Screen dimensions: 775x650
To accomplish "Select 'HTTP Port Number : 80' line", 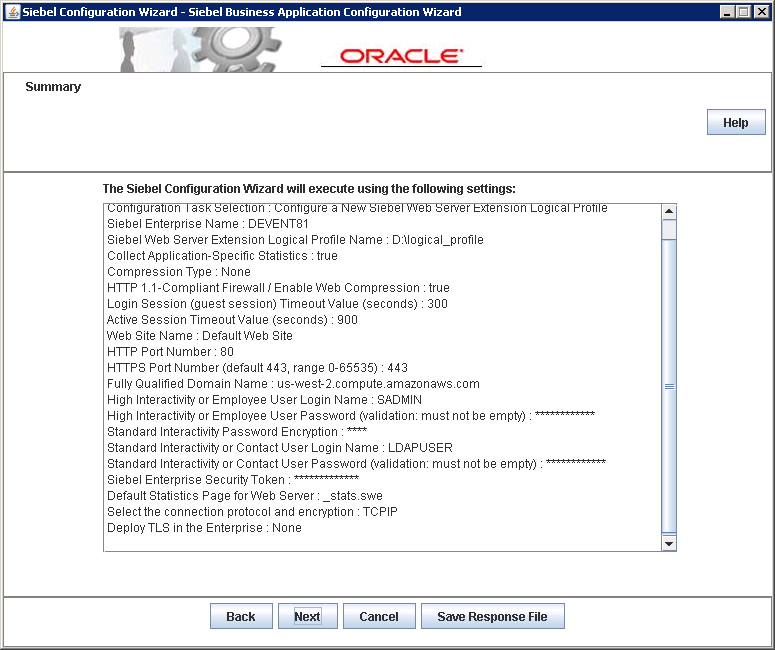I will click(170, 352).
